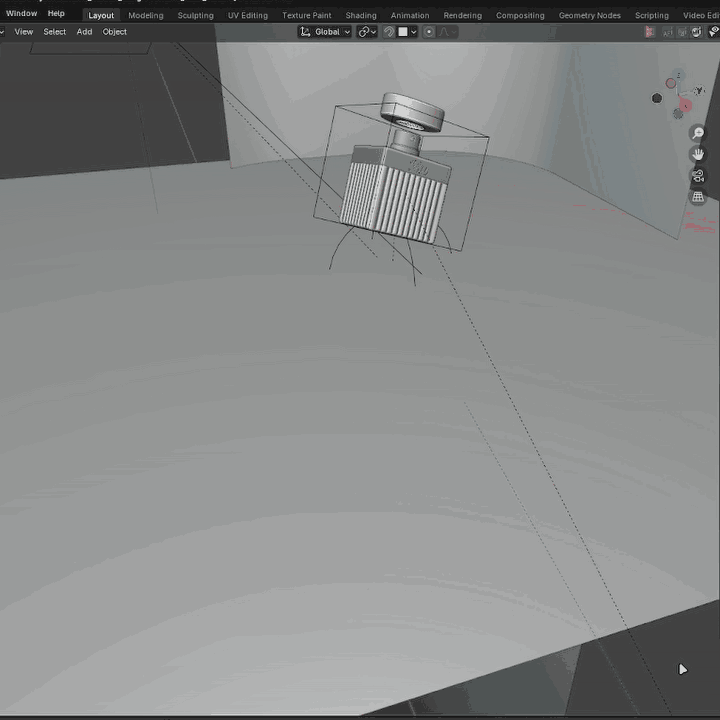Toggle the viewport overlays button

[x=696, y=32]
